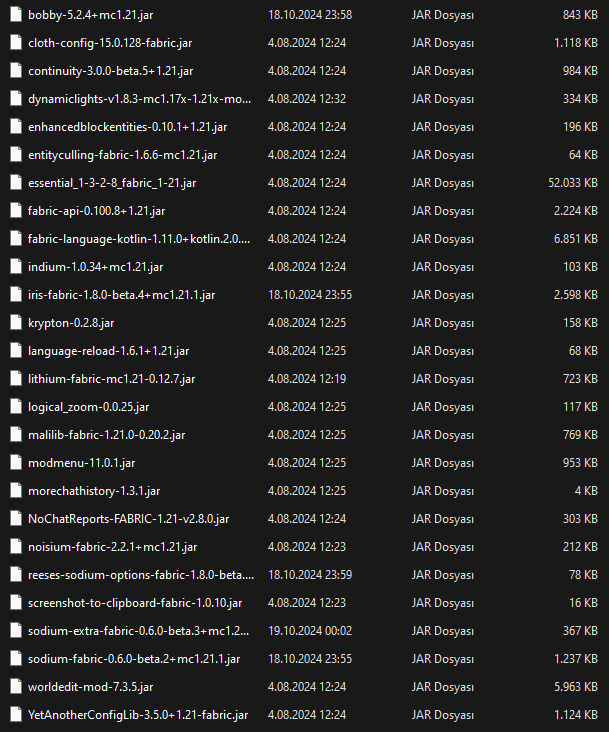Select file name sodium-fabric-0.6.0-beta.2+mc1.21.1.jar

134,659
